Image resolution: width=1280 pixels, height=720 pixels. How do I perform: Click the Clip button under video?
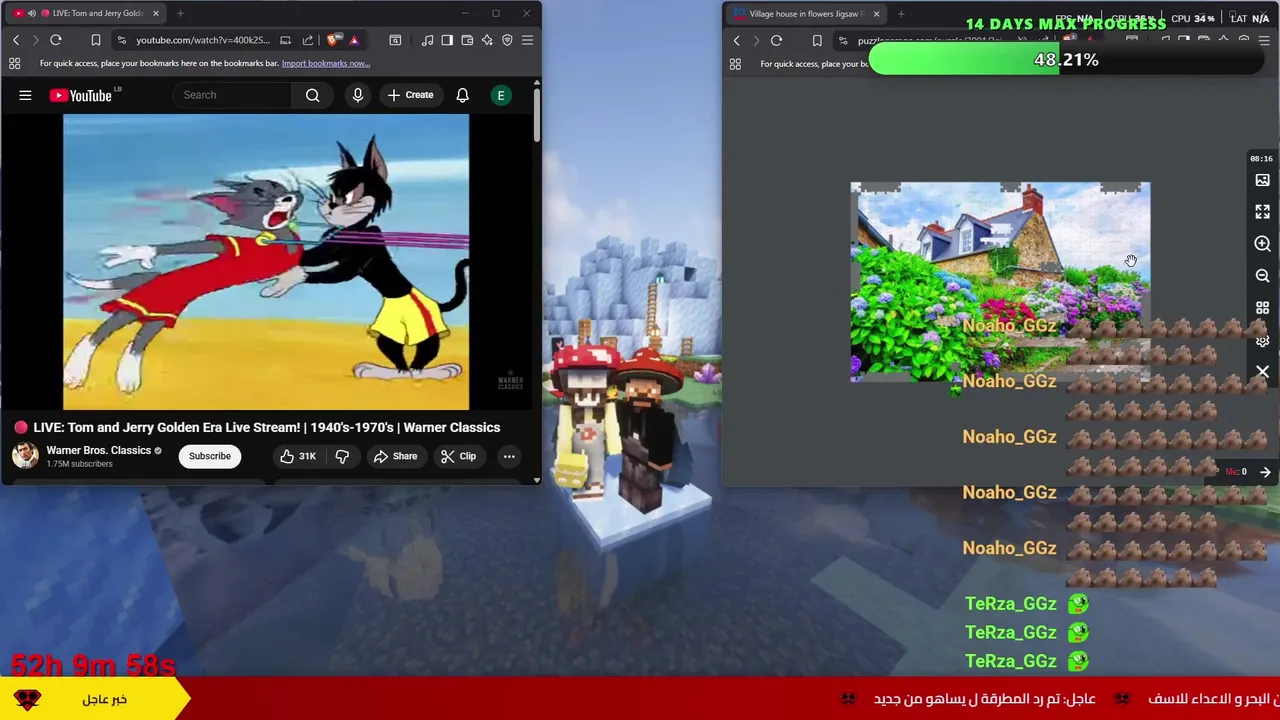[458, 456]
